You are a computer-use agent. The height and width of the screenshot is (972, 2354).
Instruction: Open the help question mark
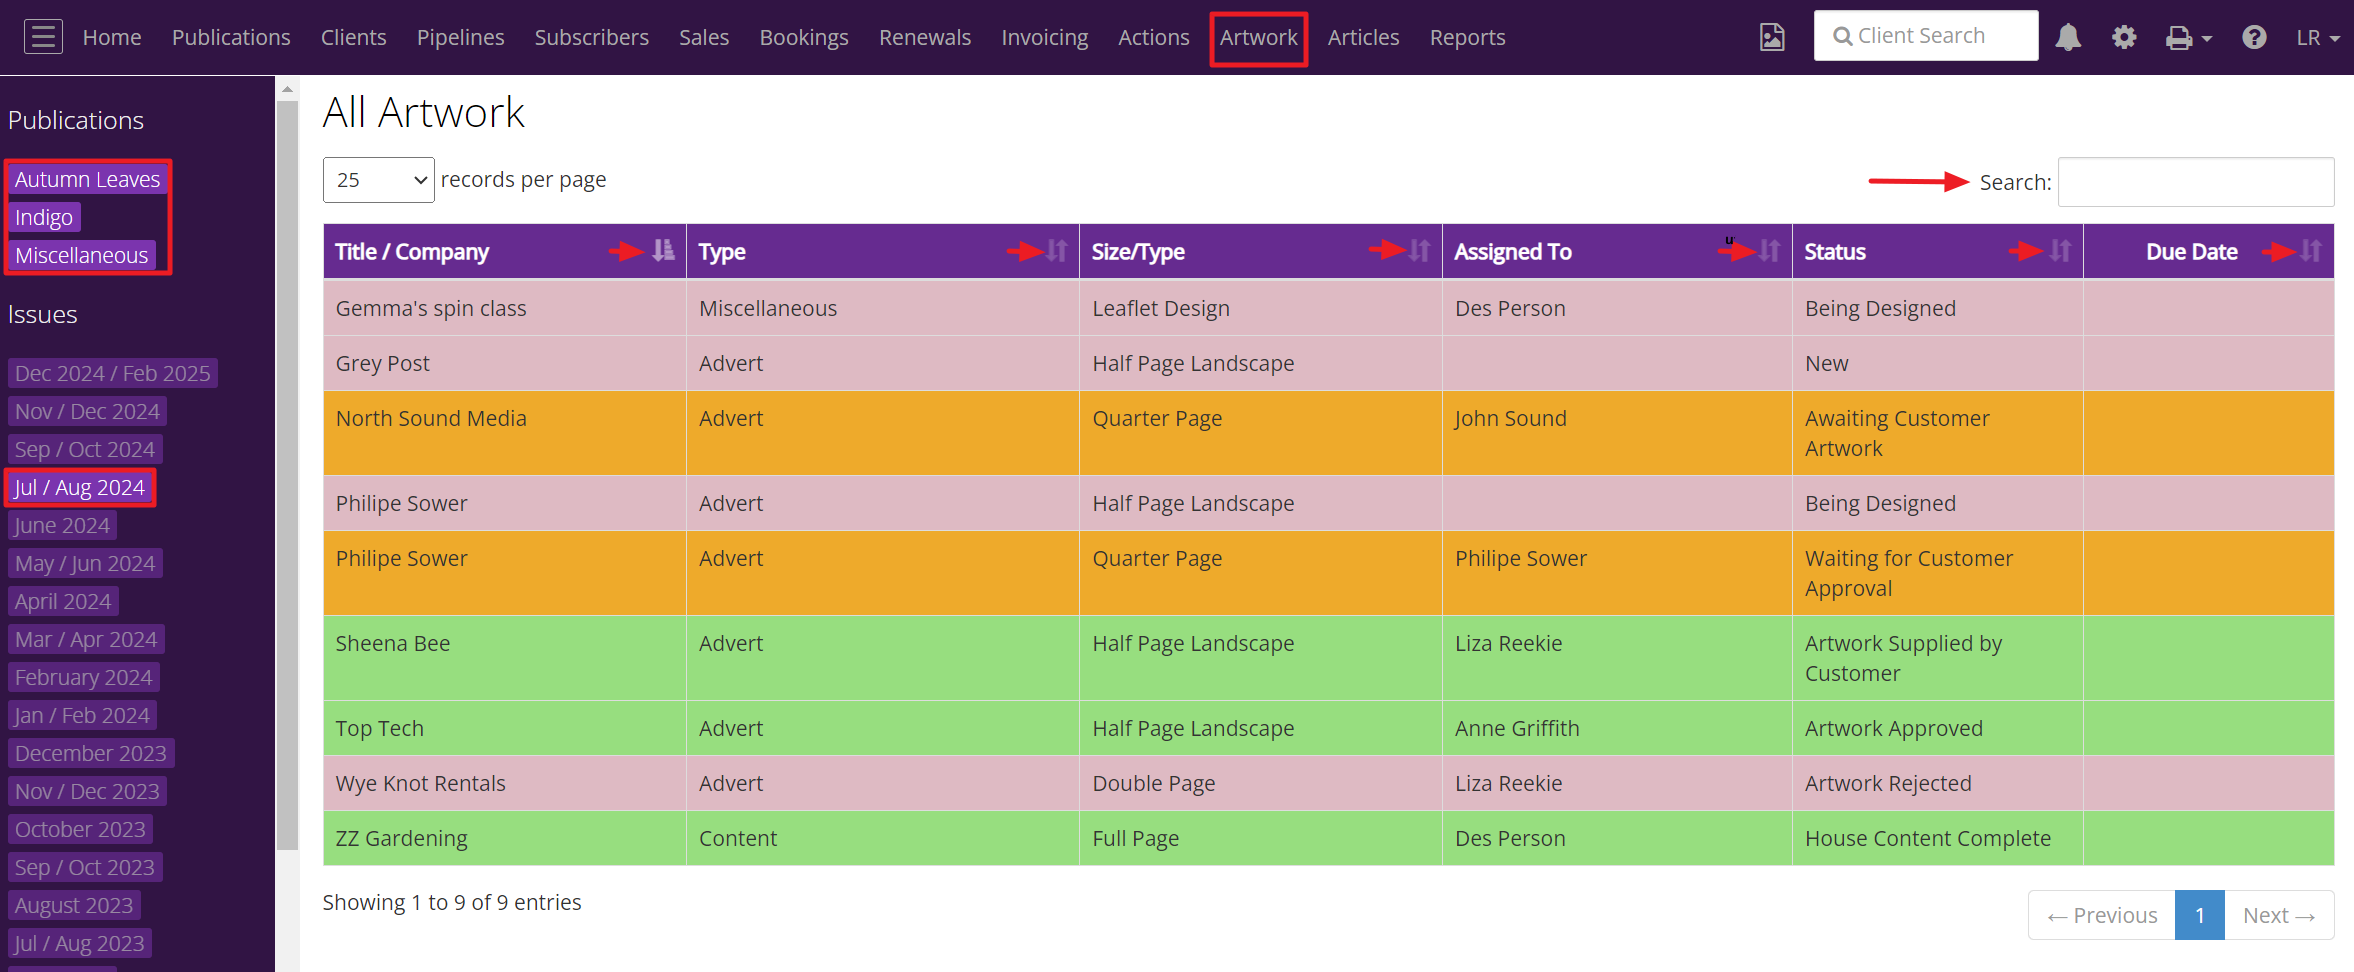(x=2254, y=37)
